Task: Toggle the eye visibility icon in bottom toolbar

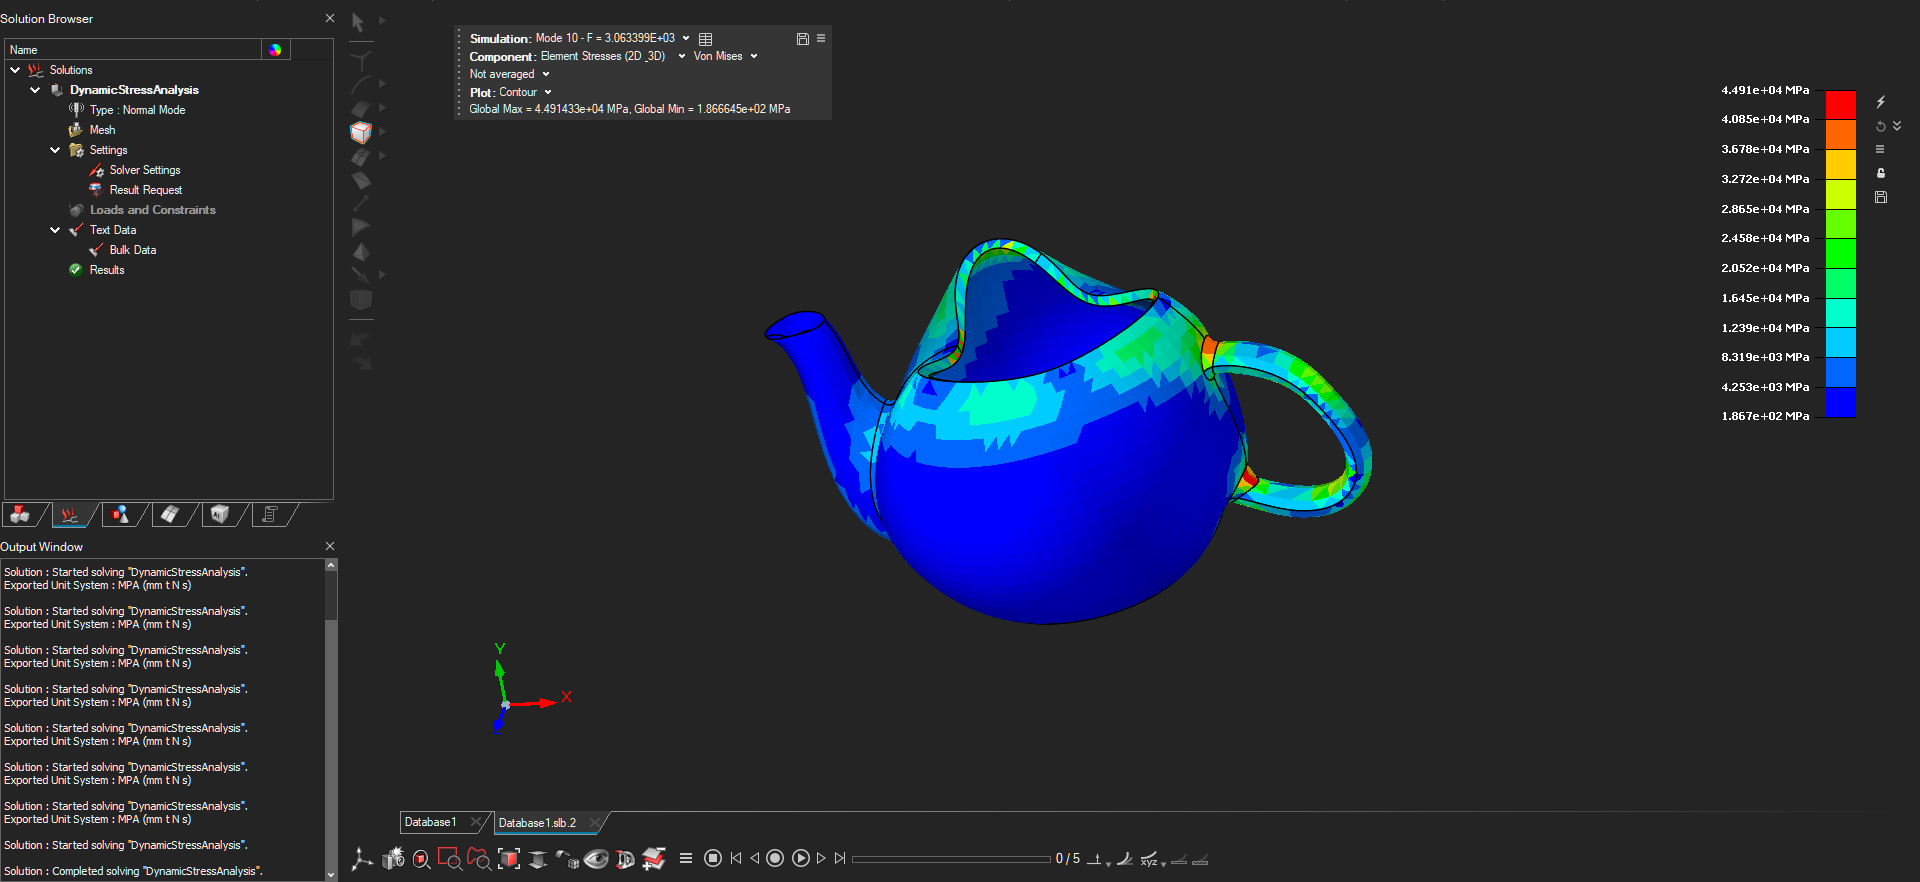Action: coord(596,858)
